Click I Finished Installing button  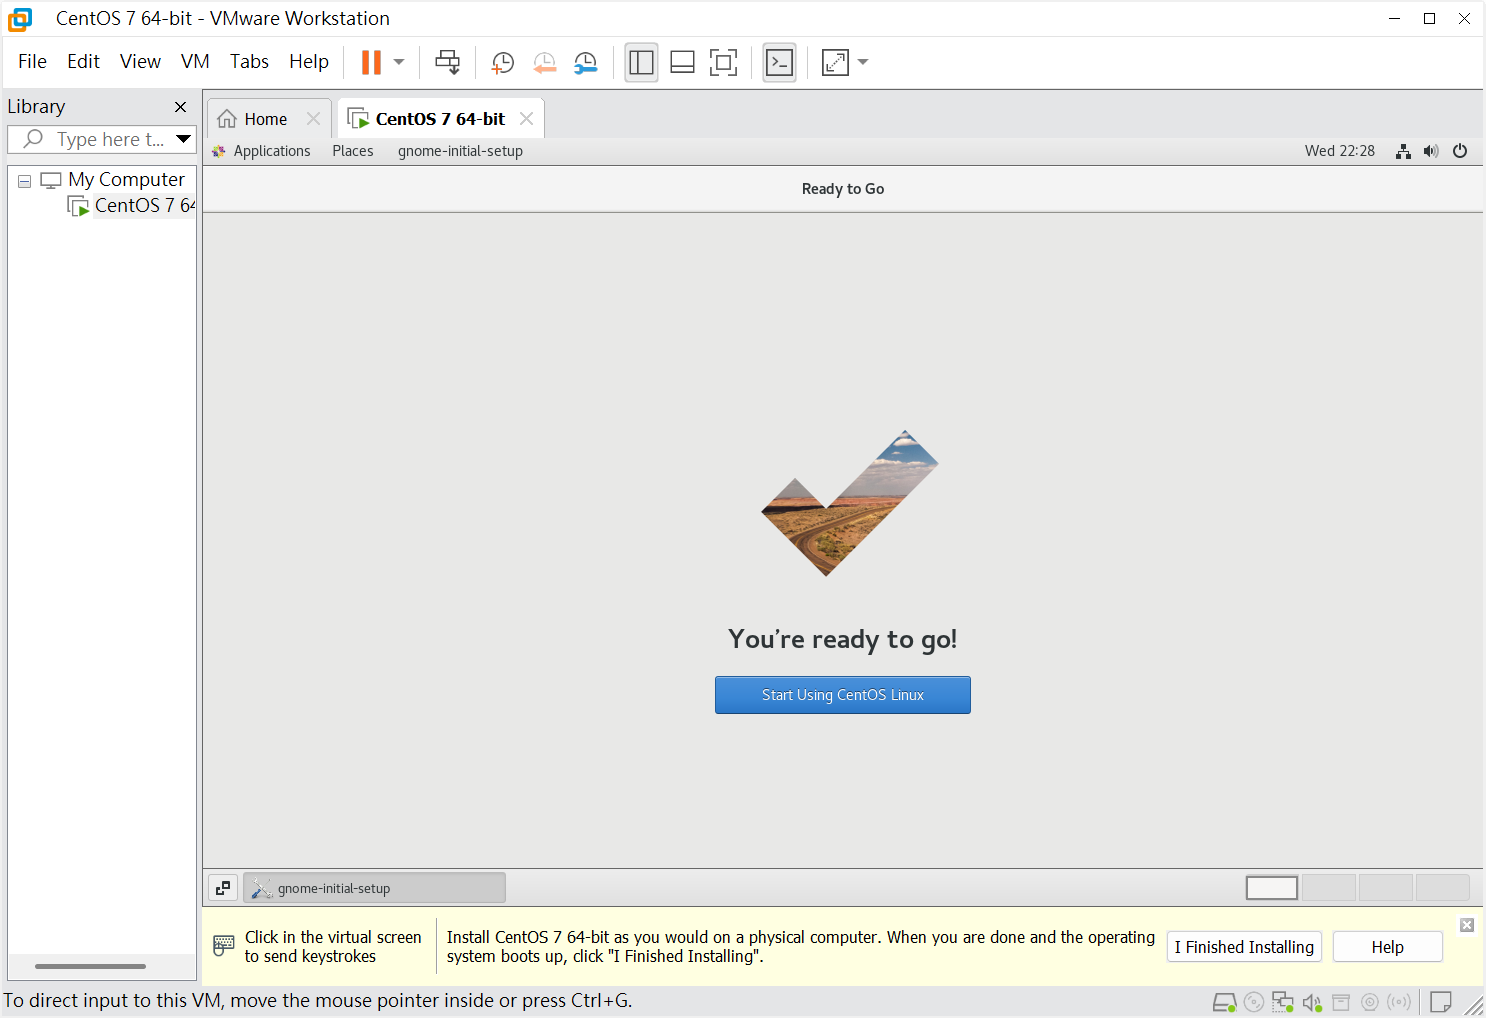click(1243, 947)
